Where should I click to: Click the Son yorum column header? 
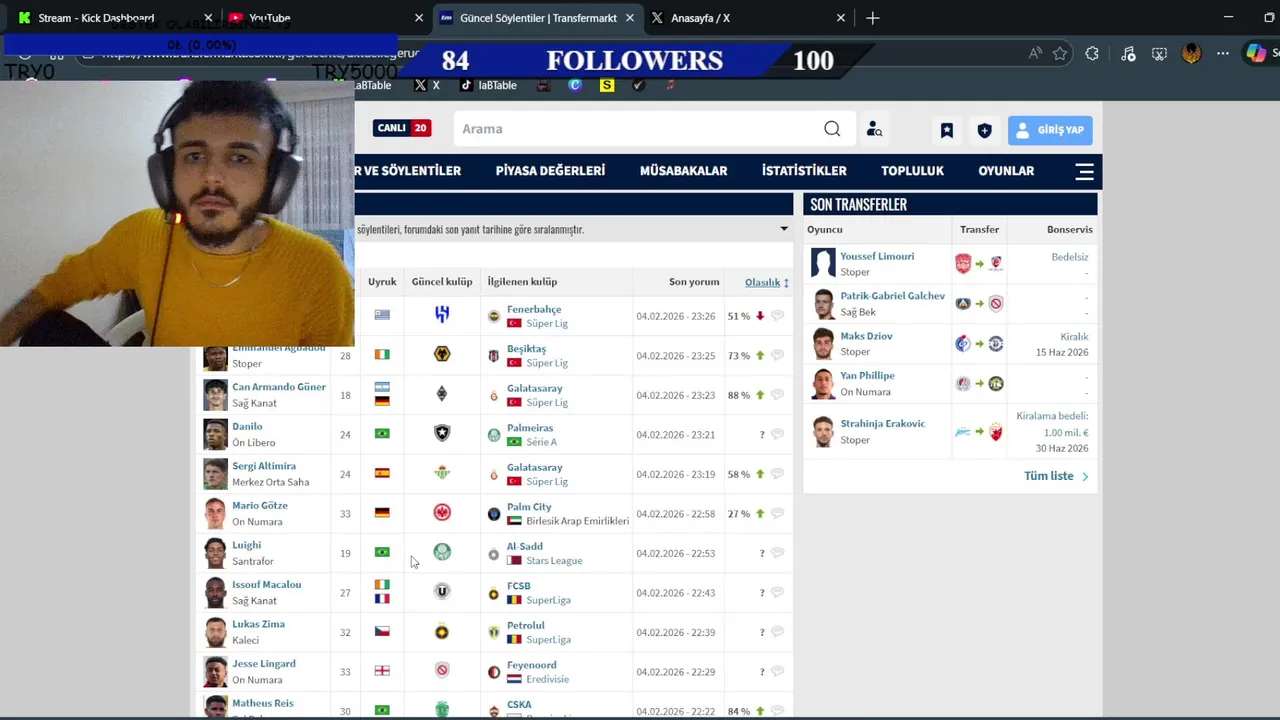pos(694,282)
